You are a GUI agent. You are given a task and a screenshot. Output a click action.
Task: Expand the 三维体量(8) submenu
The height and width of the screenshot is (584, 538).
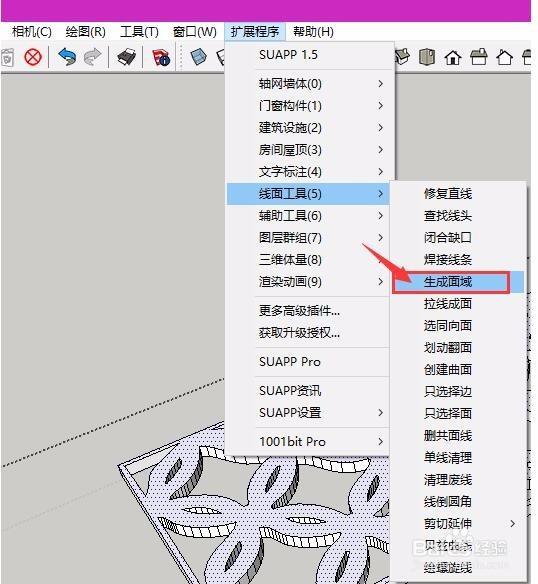308,260
